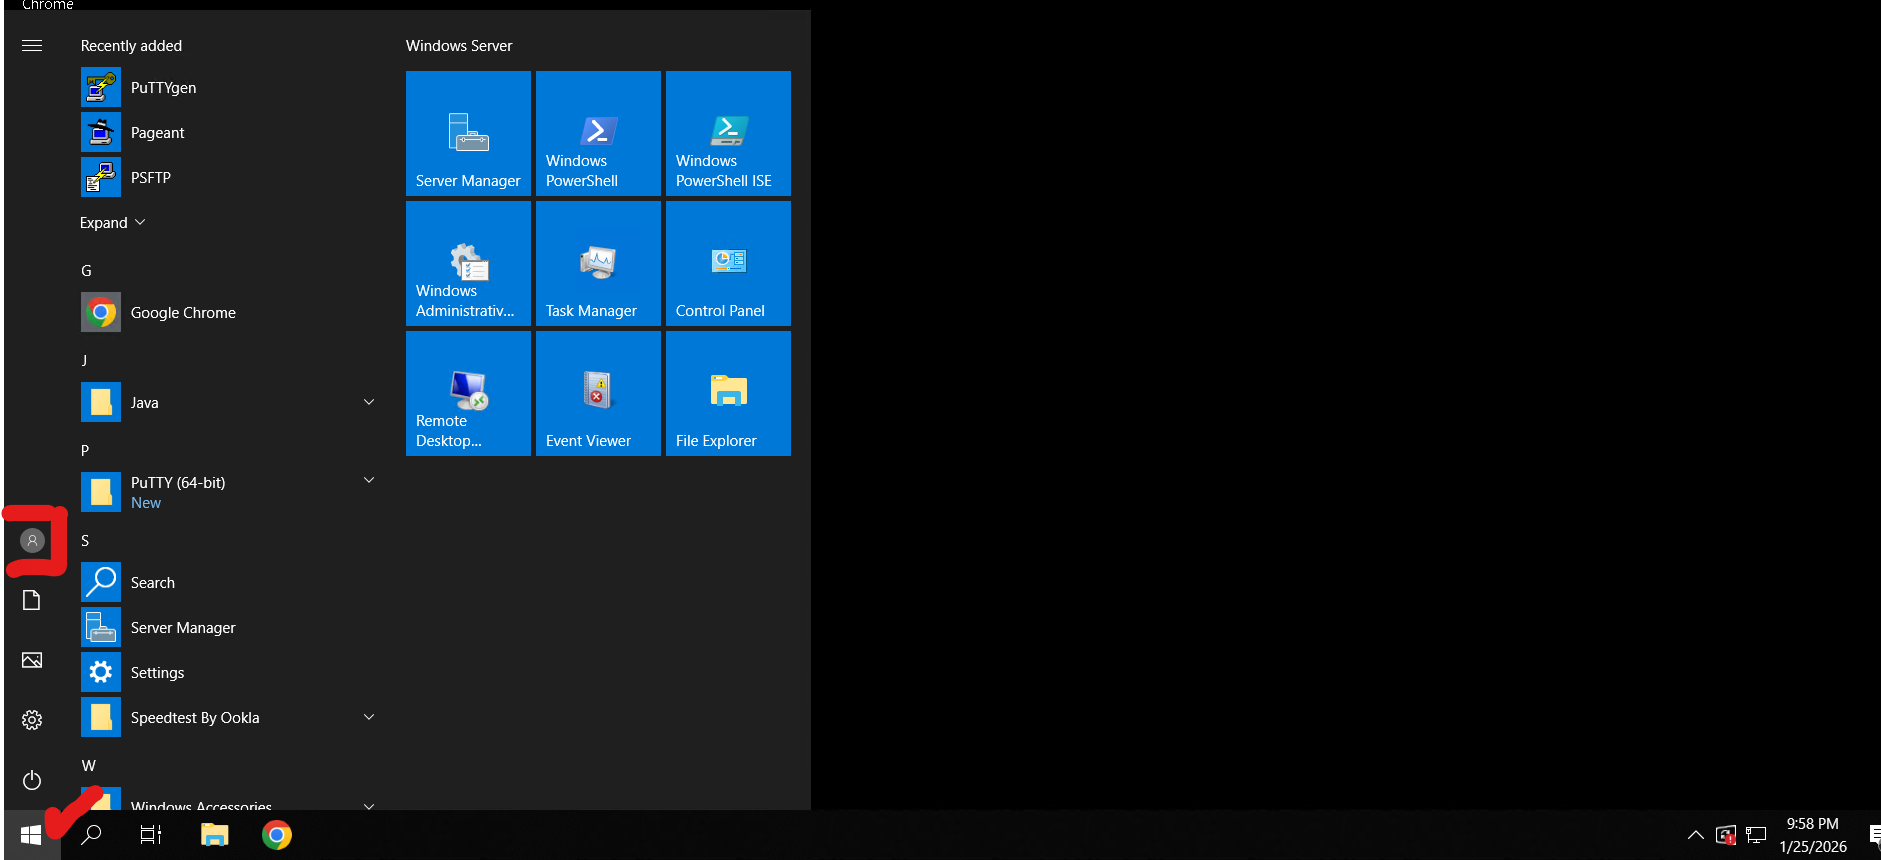Click the user account icon
This screenshot has width=1881, height=860.
(x=32, y=541)
